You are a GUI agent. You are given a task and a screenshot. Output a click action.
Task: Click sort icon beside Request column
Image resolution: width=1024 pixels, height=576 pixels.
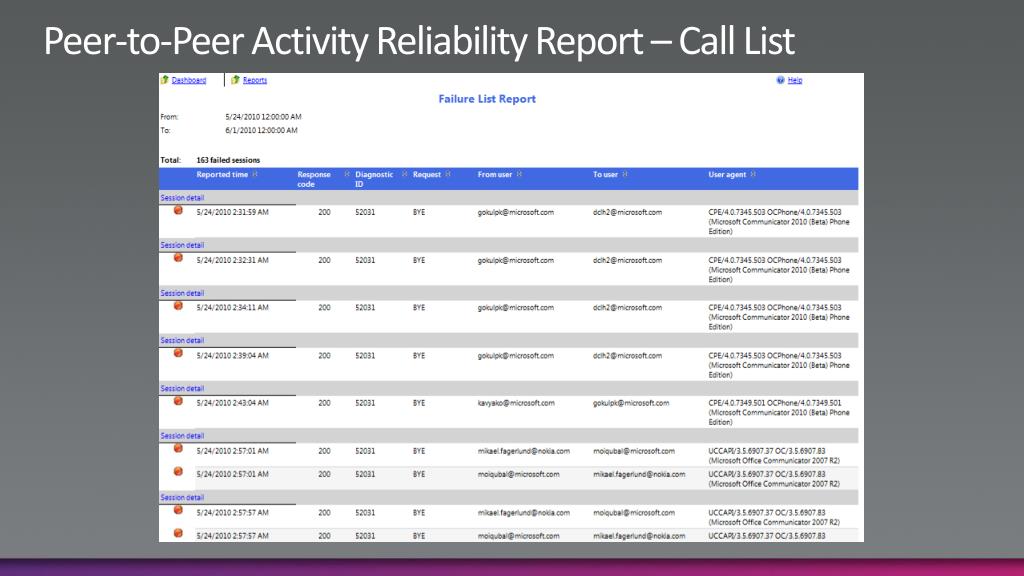coord(448,174)
